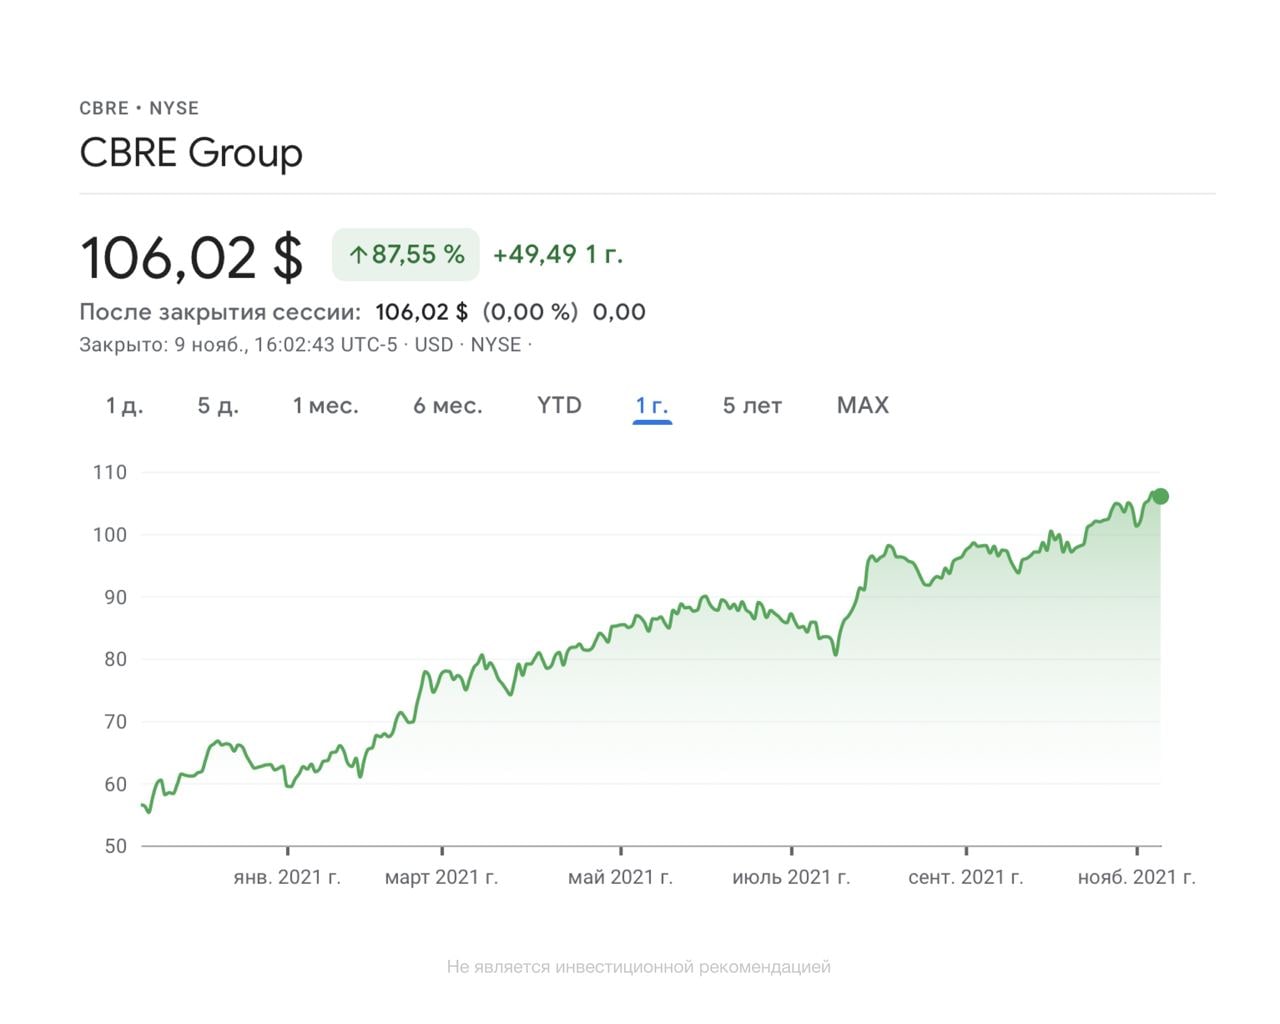Select the active 1 г. tab

652,405
